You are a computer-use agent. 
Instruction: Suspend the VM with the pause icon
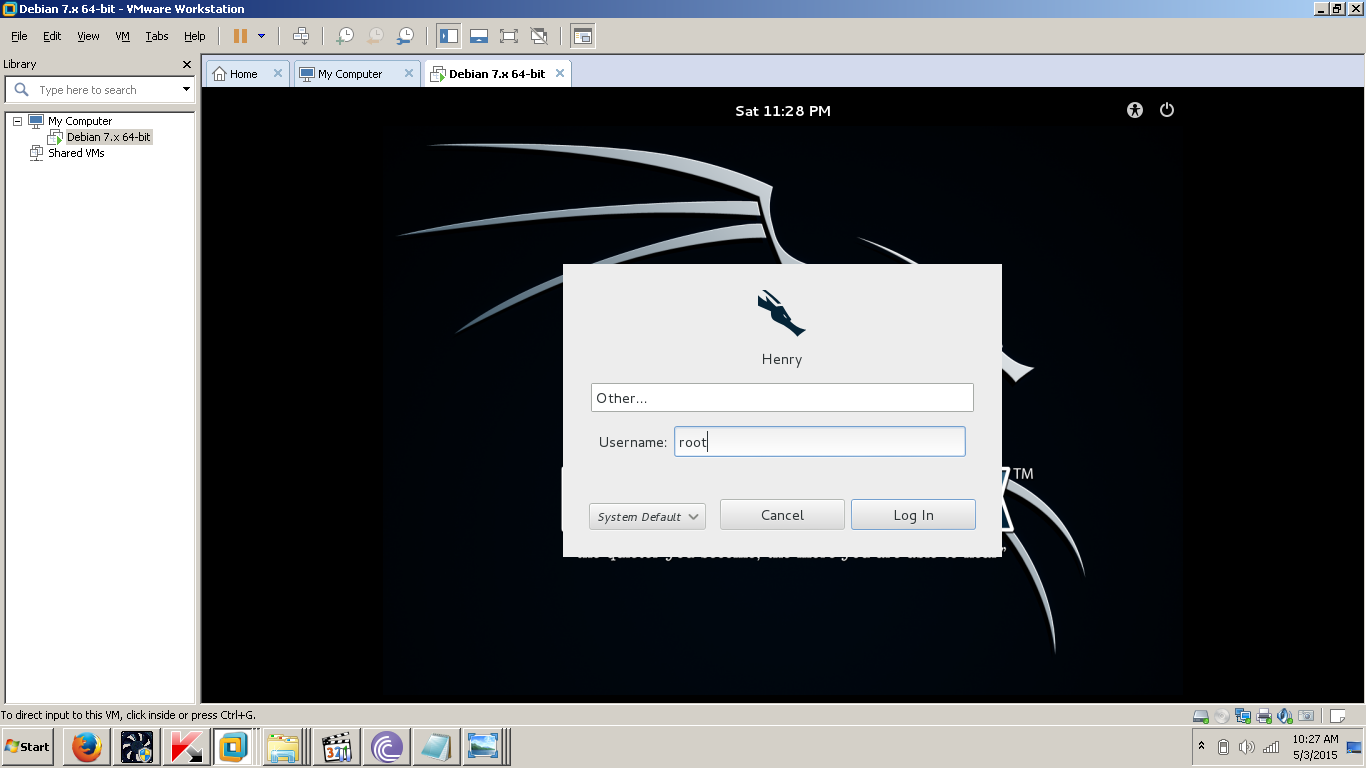click(240, 36)
